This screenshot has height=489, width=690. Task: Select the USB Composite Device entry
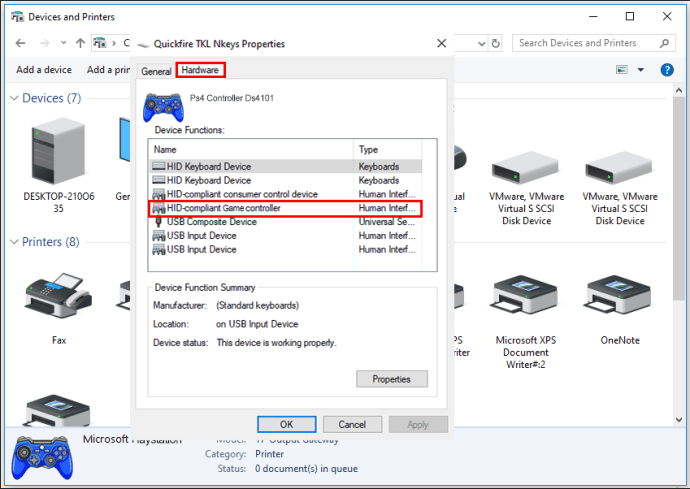coord(211,222)
